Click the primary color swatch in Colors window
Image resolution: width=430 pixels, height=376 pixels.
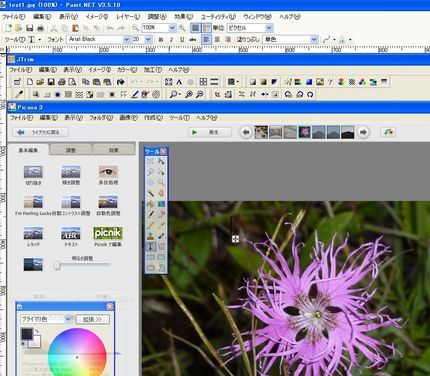pos(27,334)
